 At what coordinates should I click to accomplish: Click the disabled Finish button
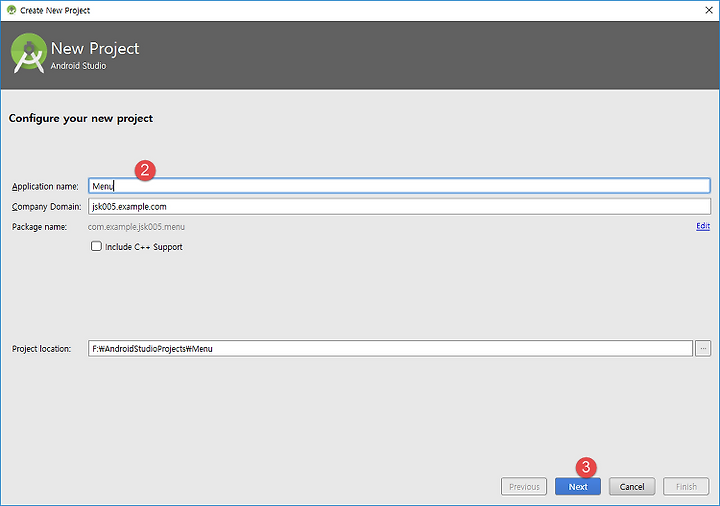coord(686,487)
